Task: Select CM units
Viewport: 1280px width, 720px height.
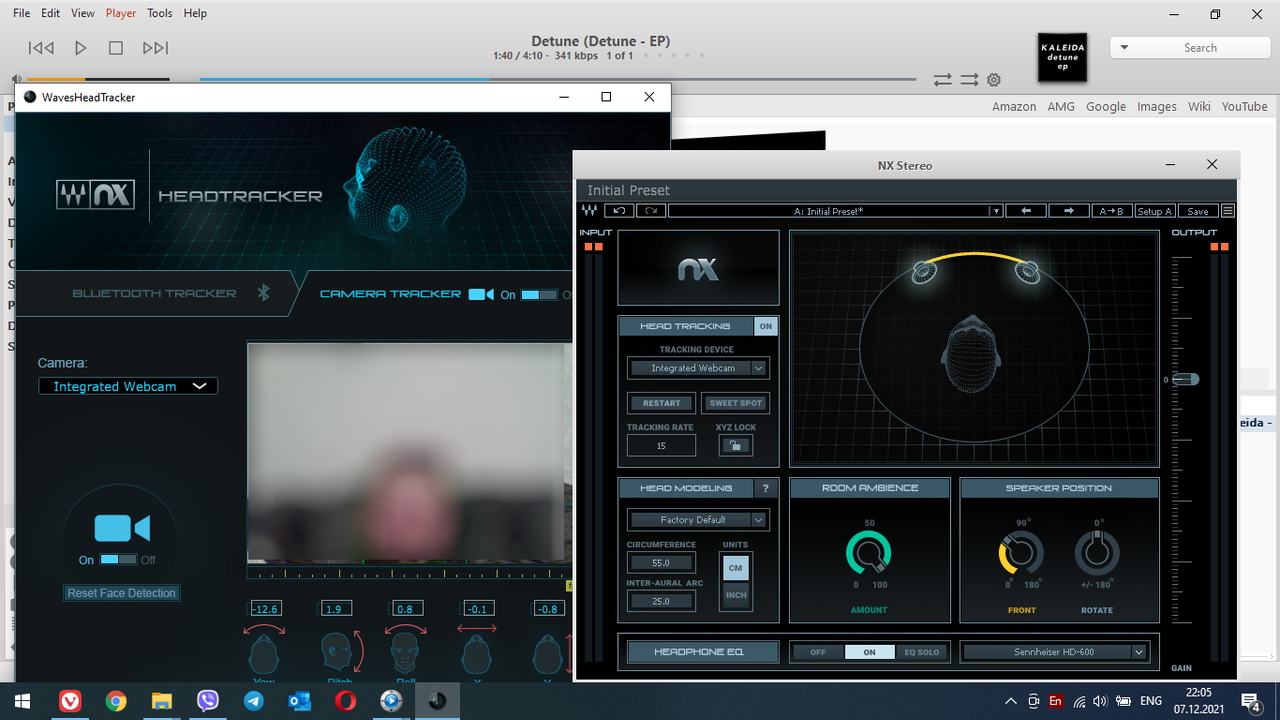Action: point(735,568)
